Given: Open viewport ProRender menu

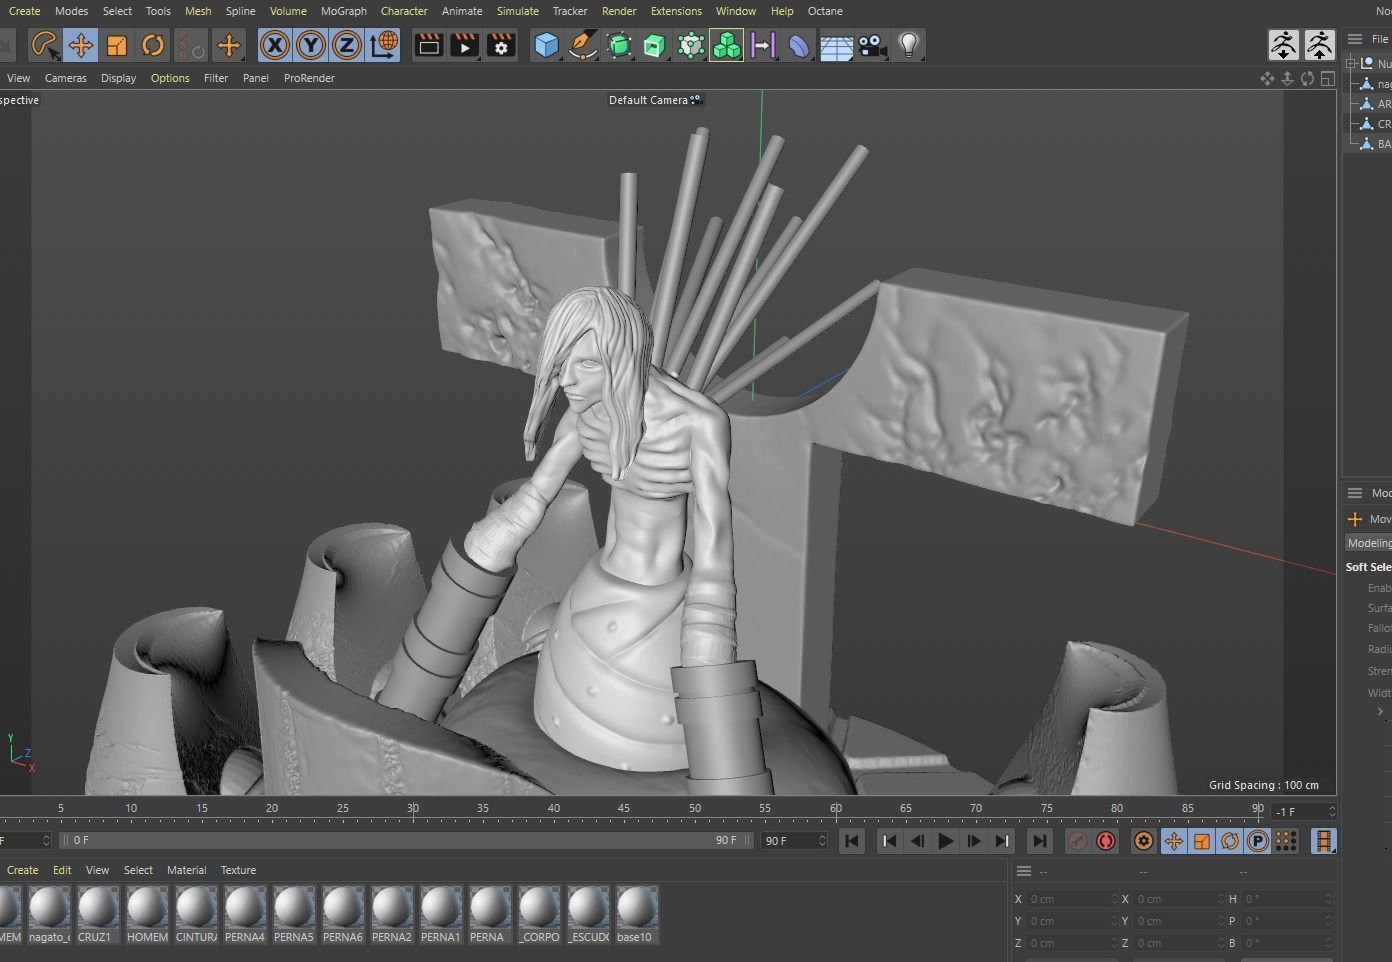Looking at the screenshot, I should point(309,78).
